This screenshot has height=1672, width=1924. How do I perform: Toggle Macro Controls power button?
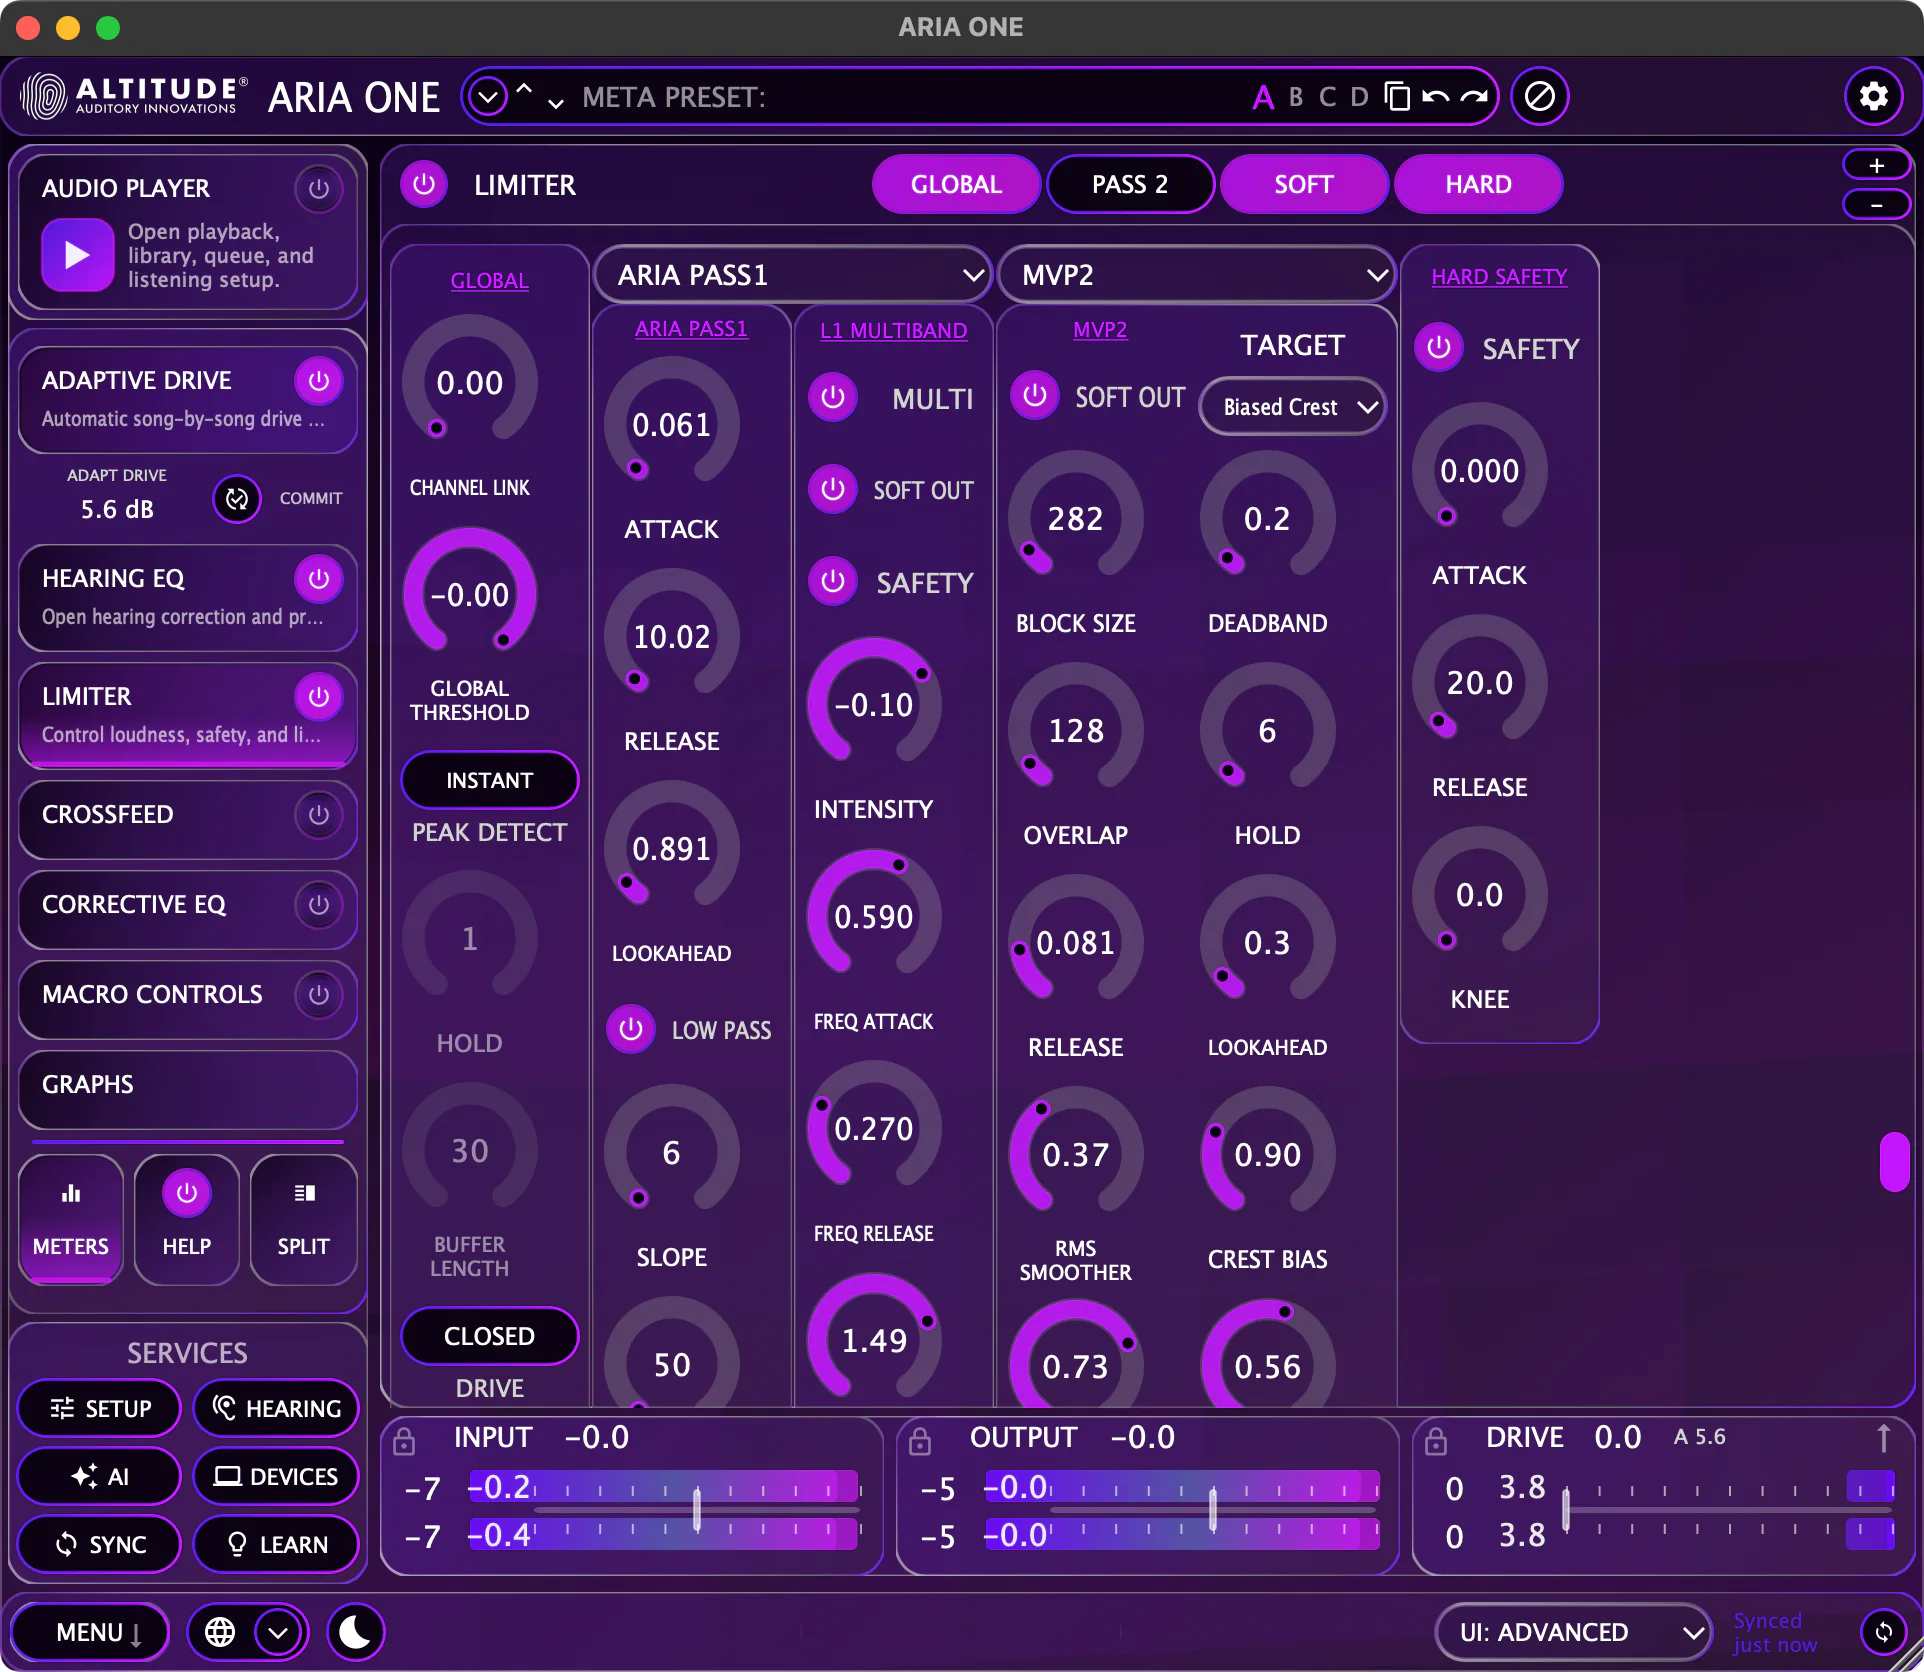319,994
